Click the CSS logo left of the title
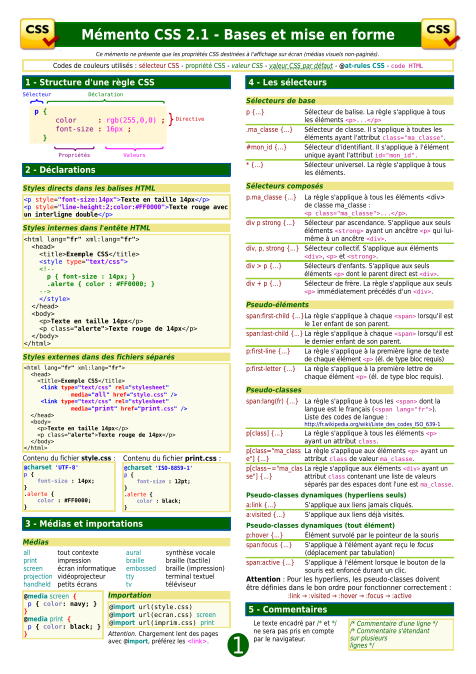476x674 pixels. click(39, 34)
